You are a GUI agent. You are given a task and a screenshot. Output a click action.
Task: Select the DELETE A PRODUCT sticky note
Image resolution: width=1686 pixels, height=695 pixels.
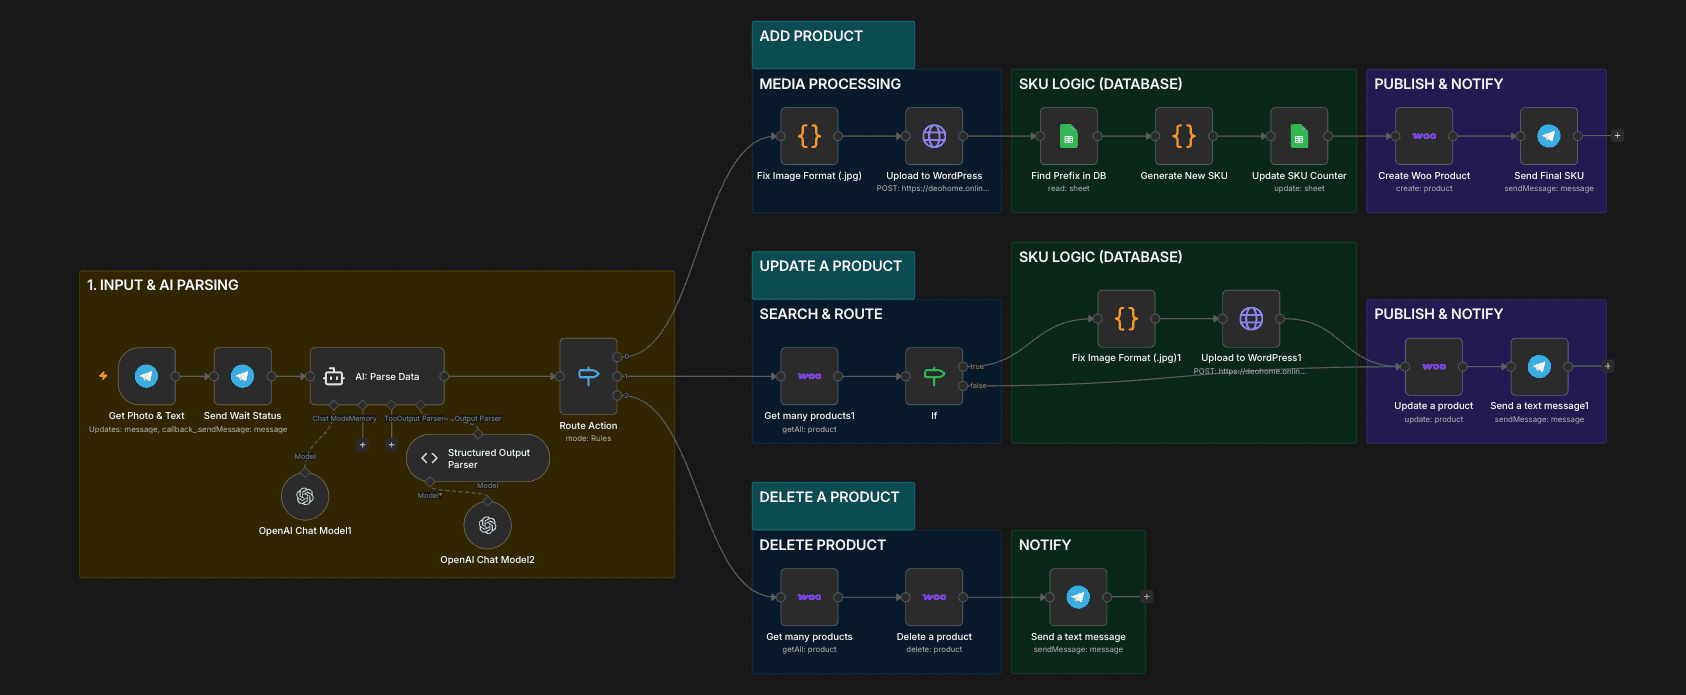pyautogui.click(x=833, y=506)
